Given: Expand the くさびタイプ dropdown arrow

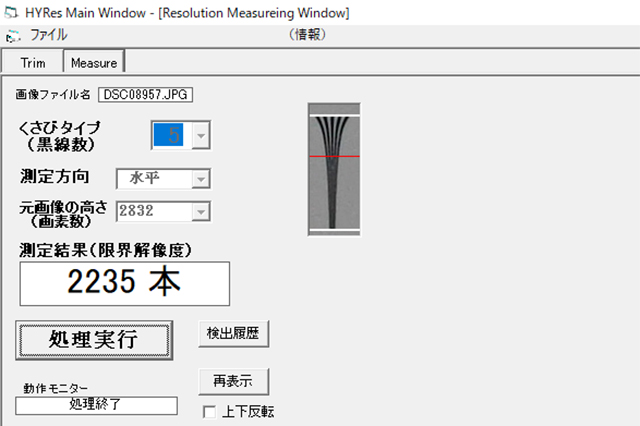Looking at the screenshot, I should pos(199,134).
